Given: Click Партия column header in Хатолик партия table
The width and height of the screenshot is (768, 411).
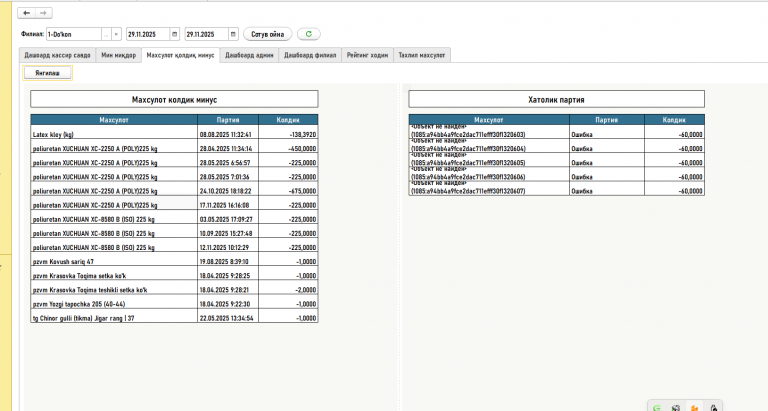Looking at the screenshot, I should coord(607,120).
